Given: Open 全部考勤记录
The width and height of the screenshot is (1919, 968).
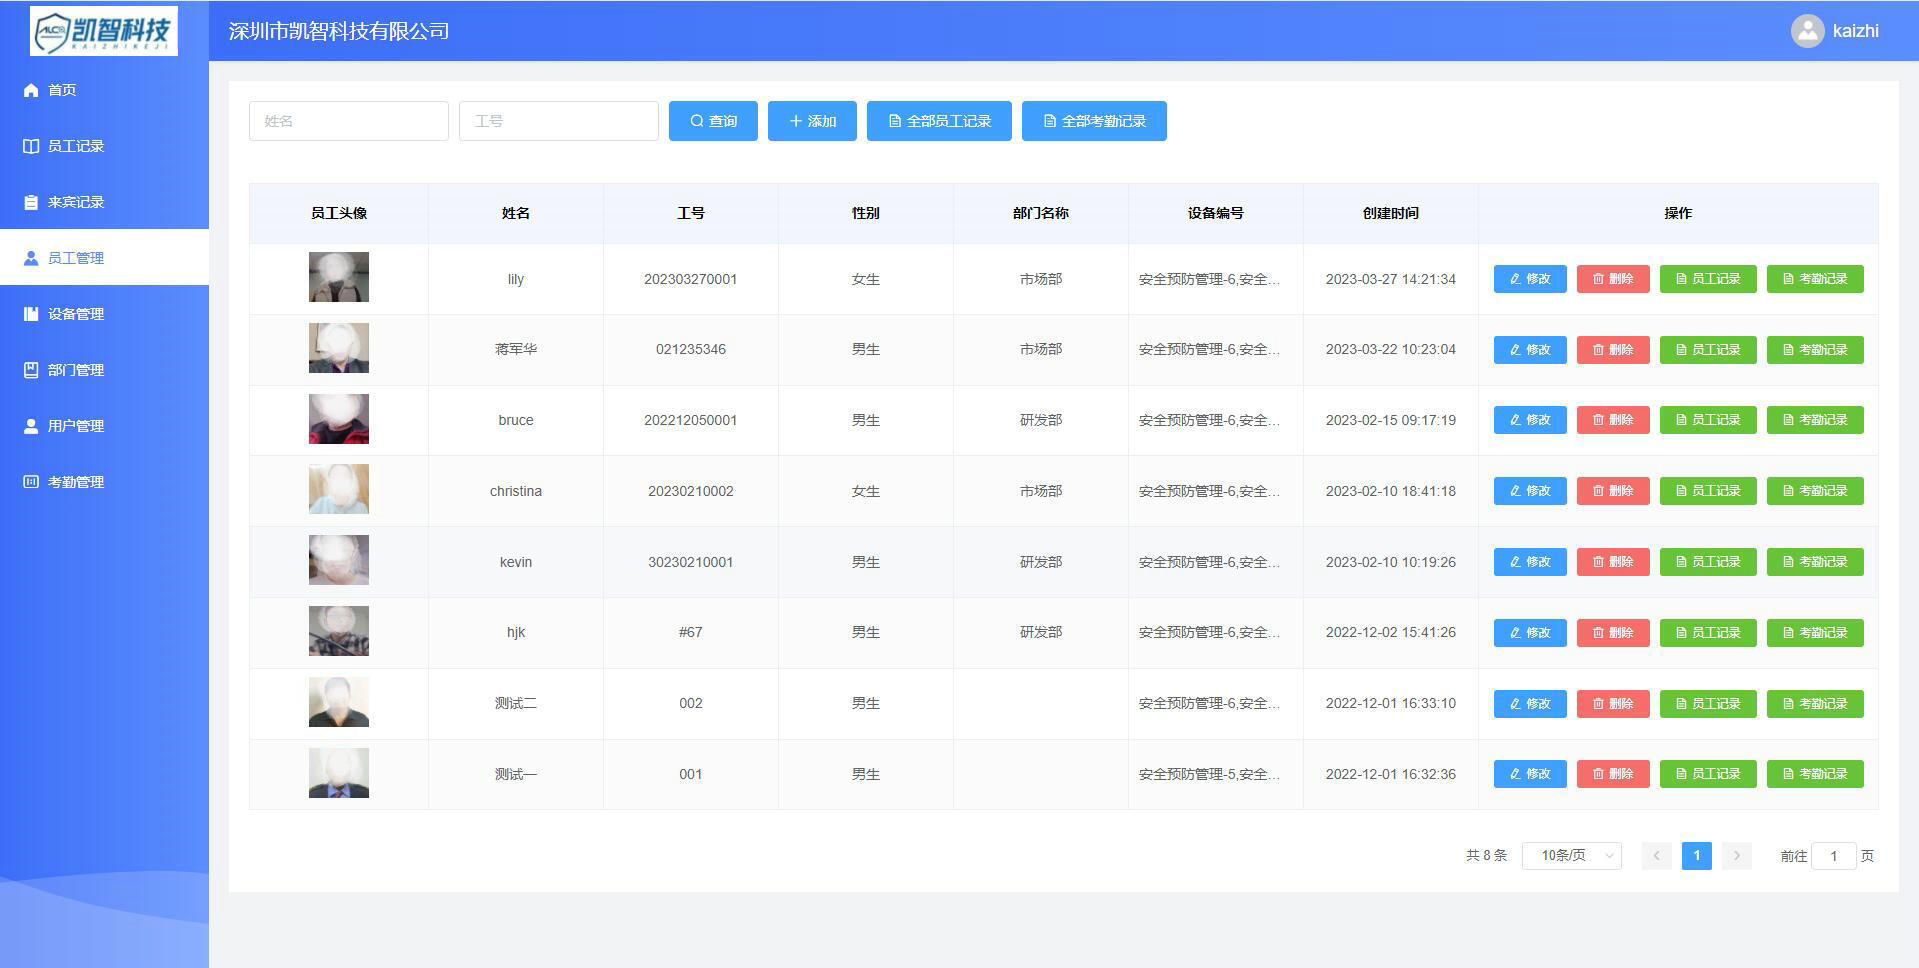Looking at the screenshot, I should pyautogui.click(x=1094, y=121).
